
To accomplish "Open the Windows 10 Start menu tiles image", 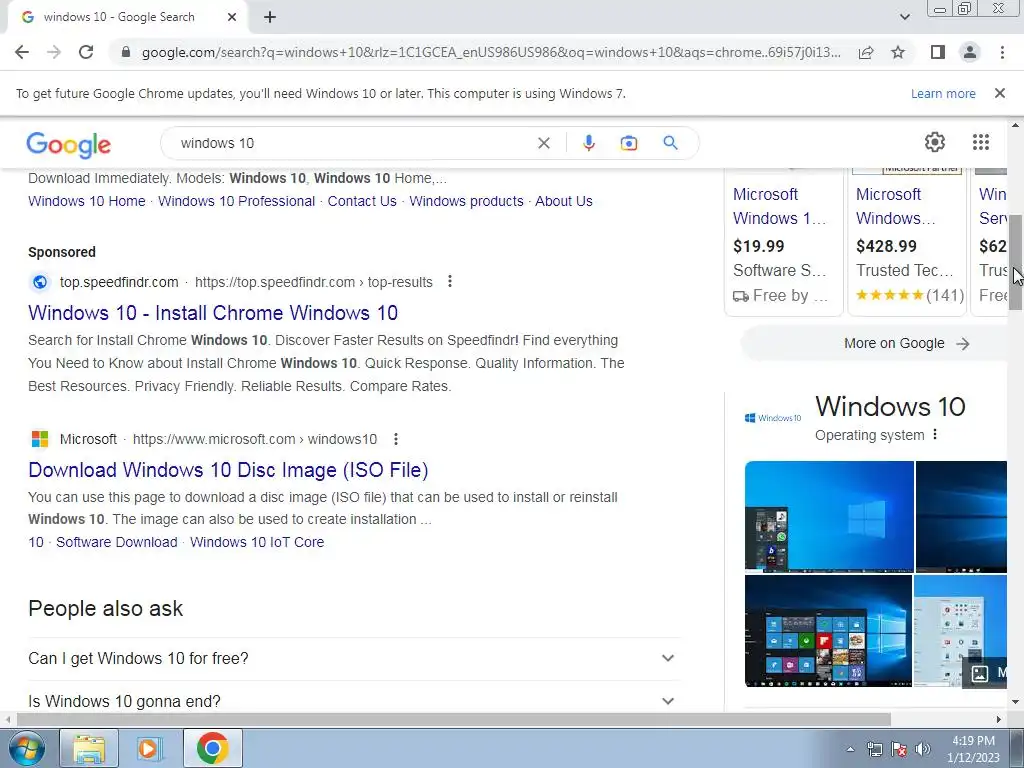I will click(x=828, y=631).
